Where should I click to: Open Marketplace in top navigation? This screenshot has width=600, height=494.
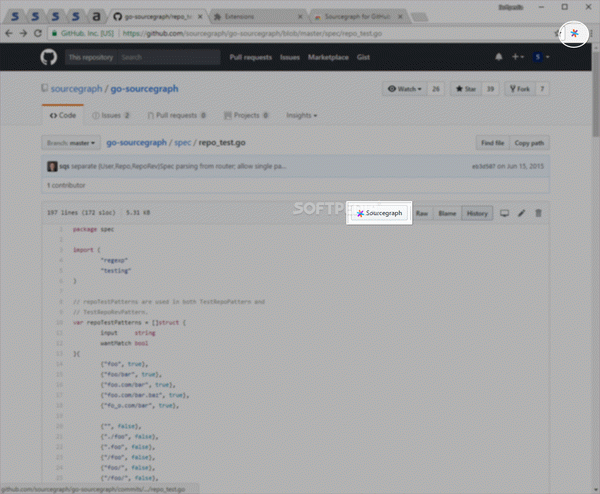pos(328,57)
